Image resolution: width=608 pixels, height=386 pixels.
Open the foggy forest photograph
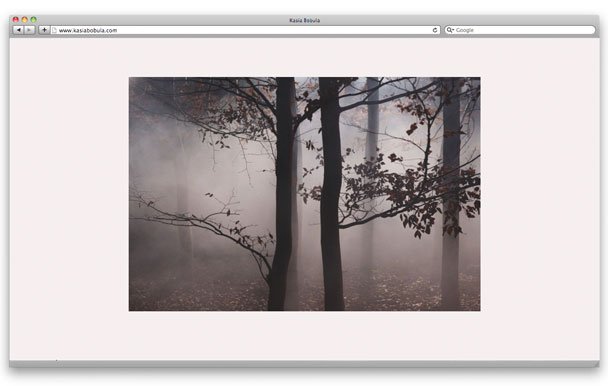click(x=304, y=194)
